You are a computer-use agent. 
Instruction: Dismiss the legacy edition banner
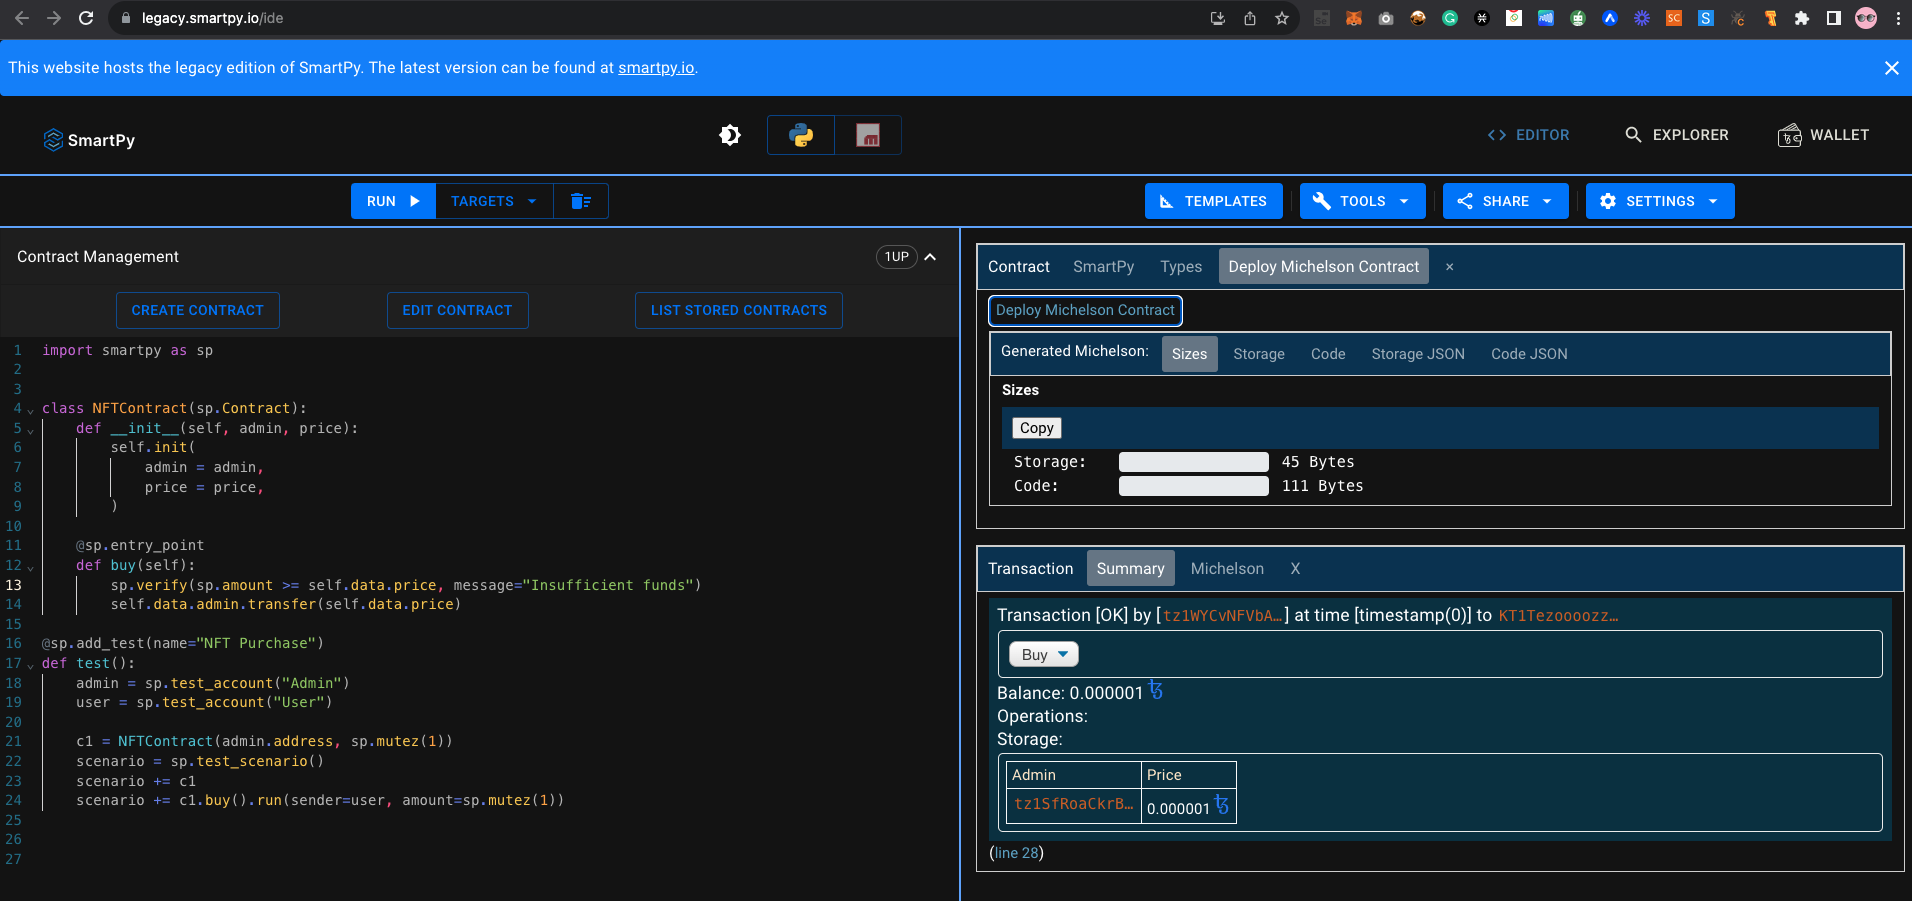(1891, 68)
